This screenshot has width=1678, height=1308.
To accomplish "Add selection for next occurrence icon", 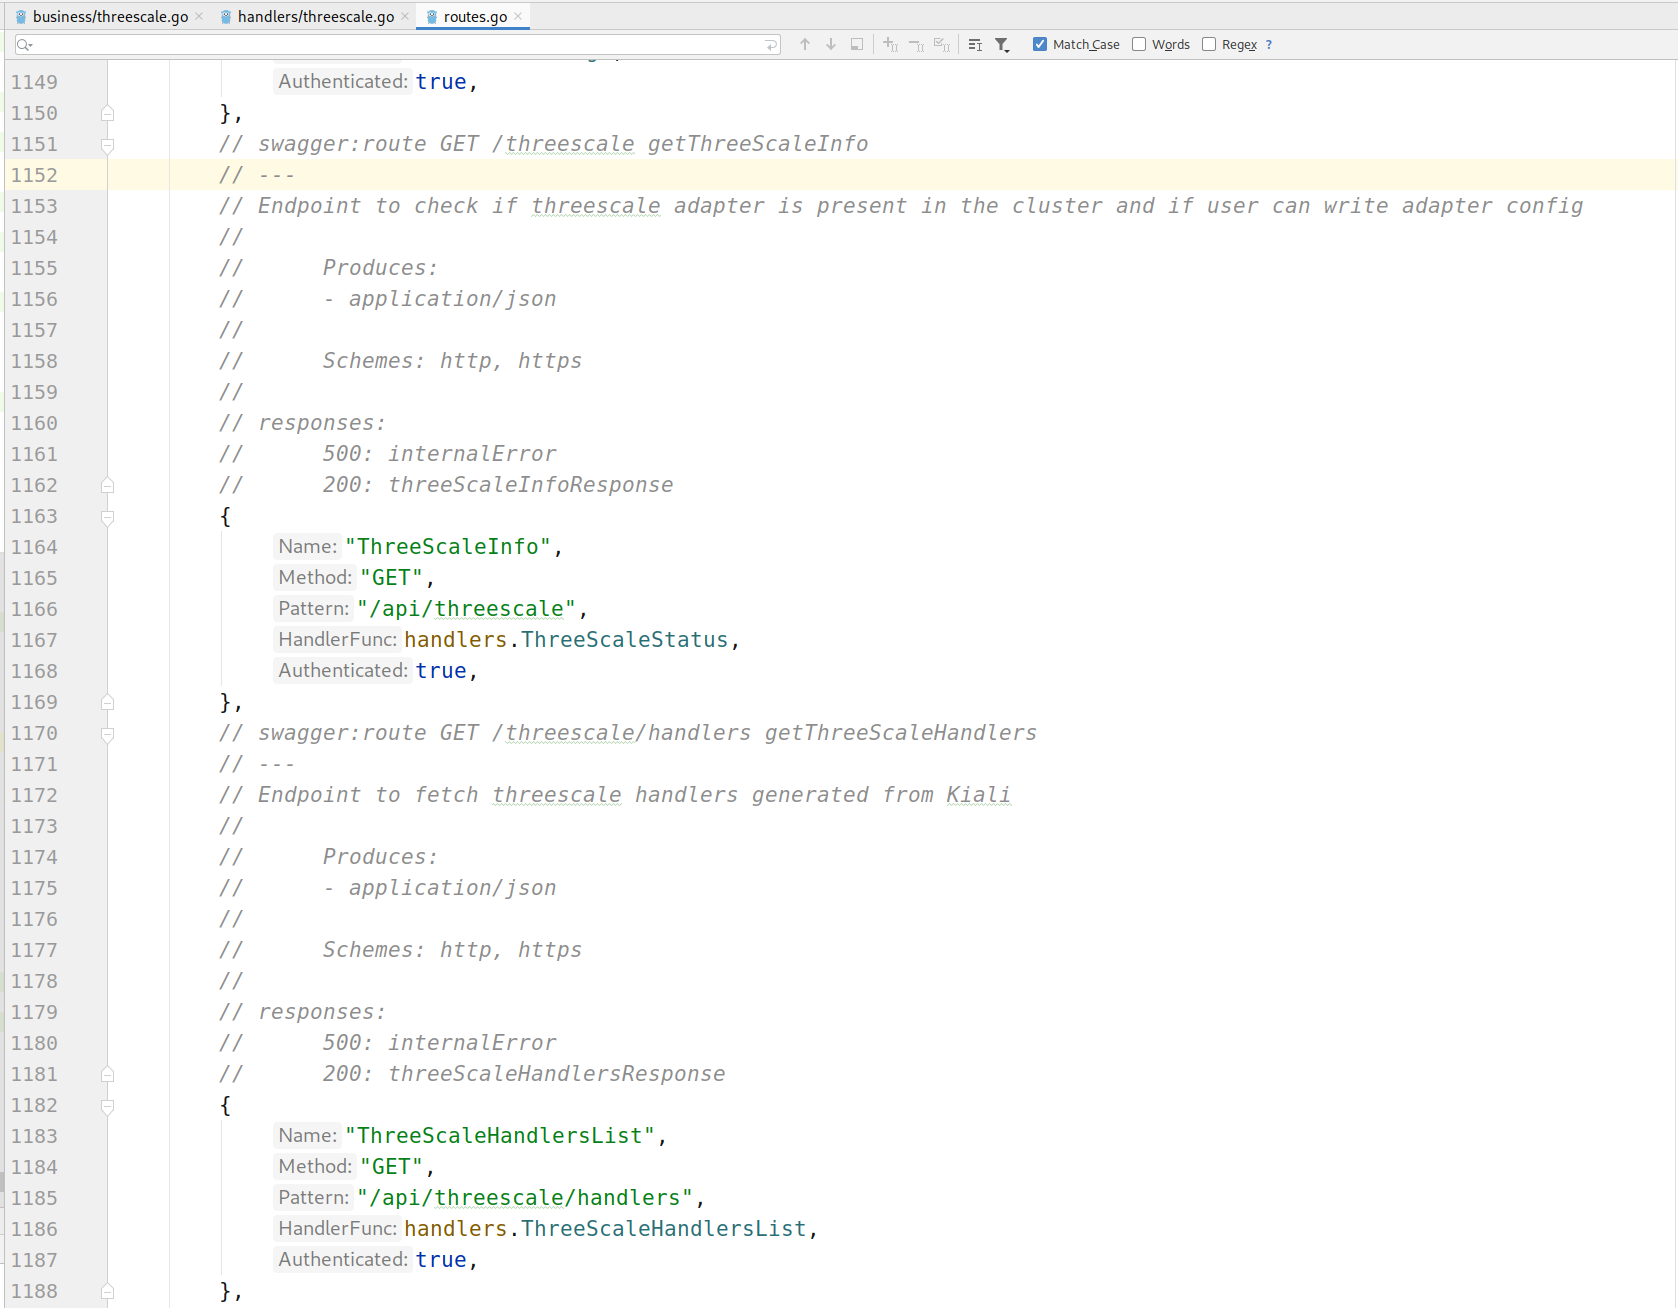I will coord(890,44).
